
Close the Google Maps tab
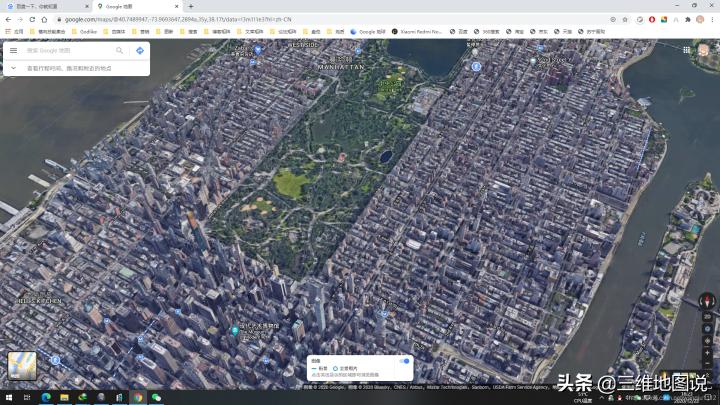coord(177,6)
